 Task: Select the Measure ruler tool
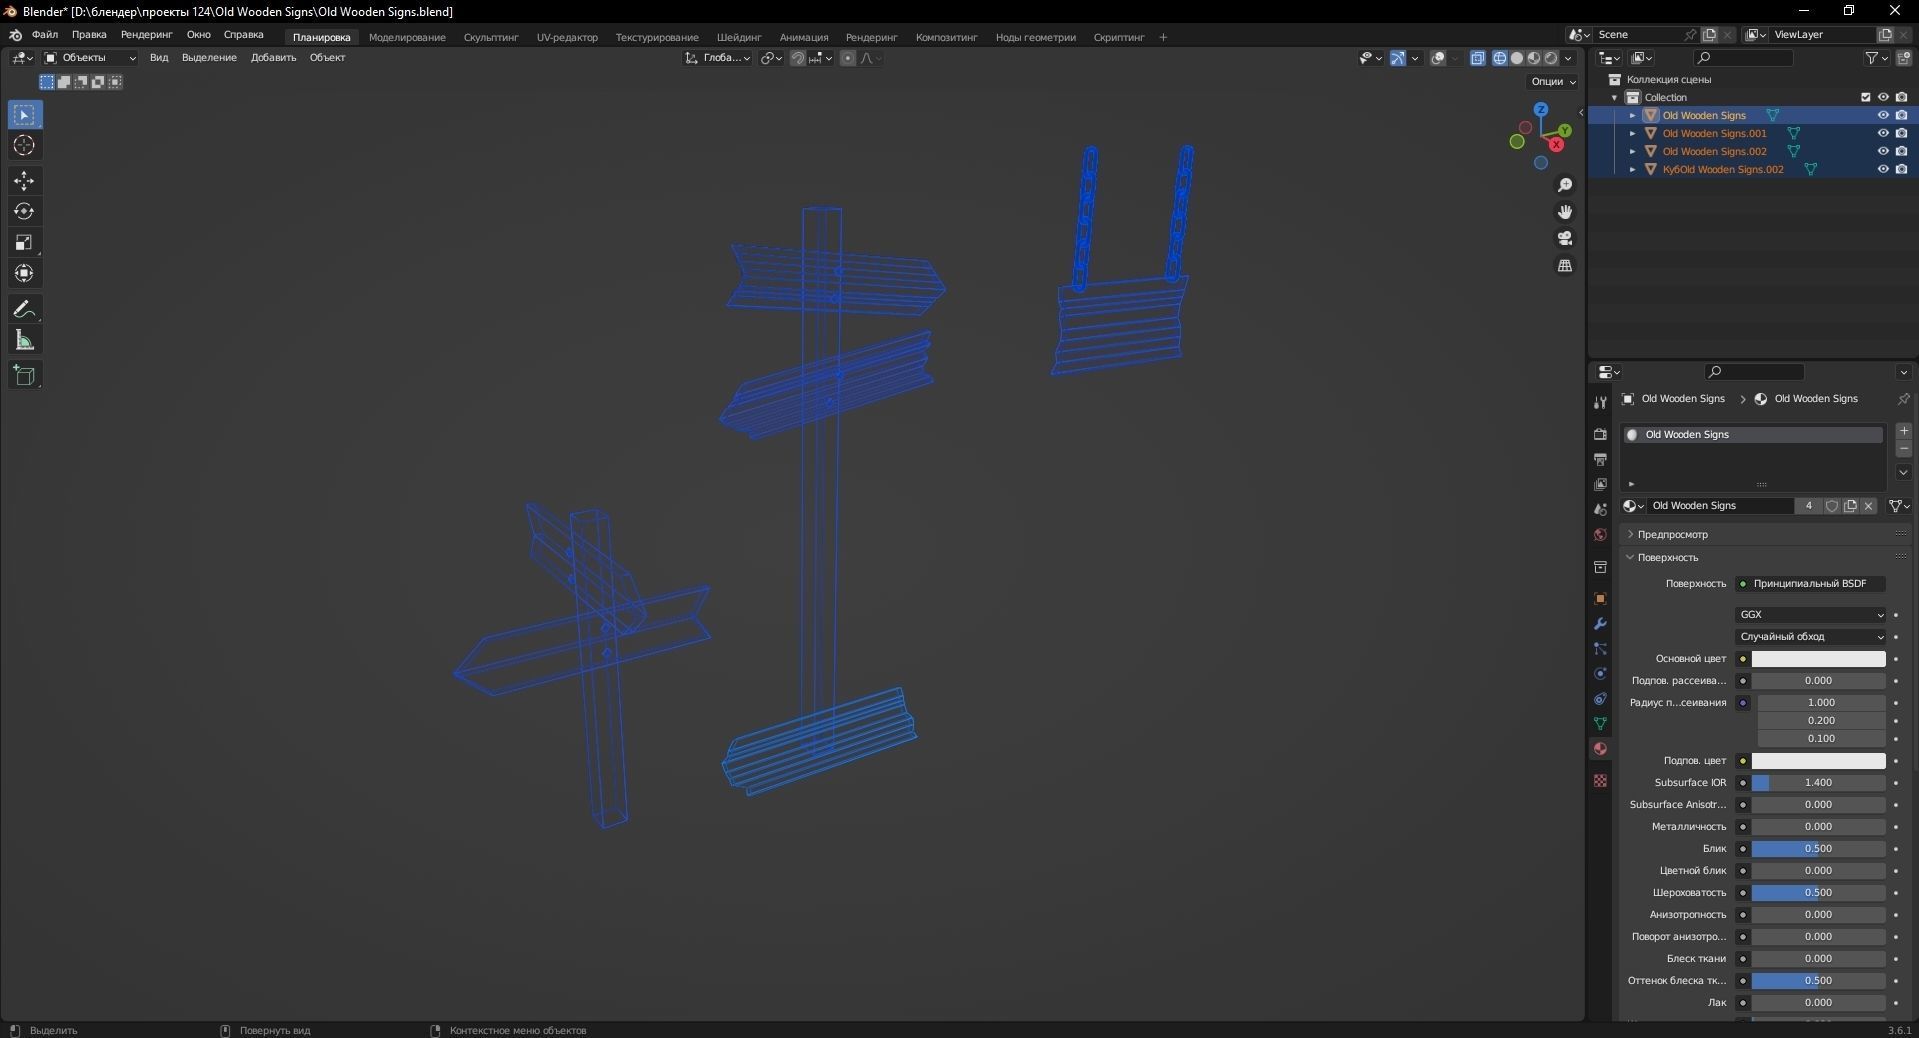click(x=24, y=341)
